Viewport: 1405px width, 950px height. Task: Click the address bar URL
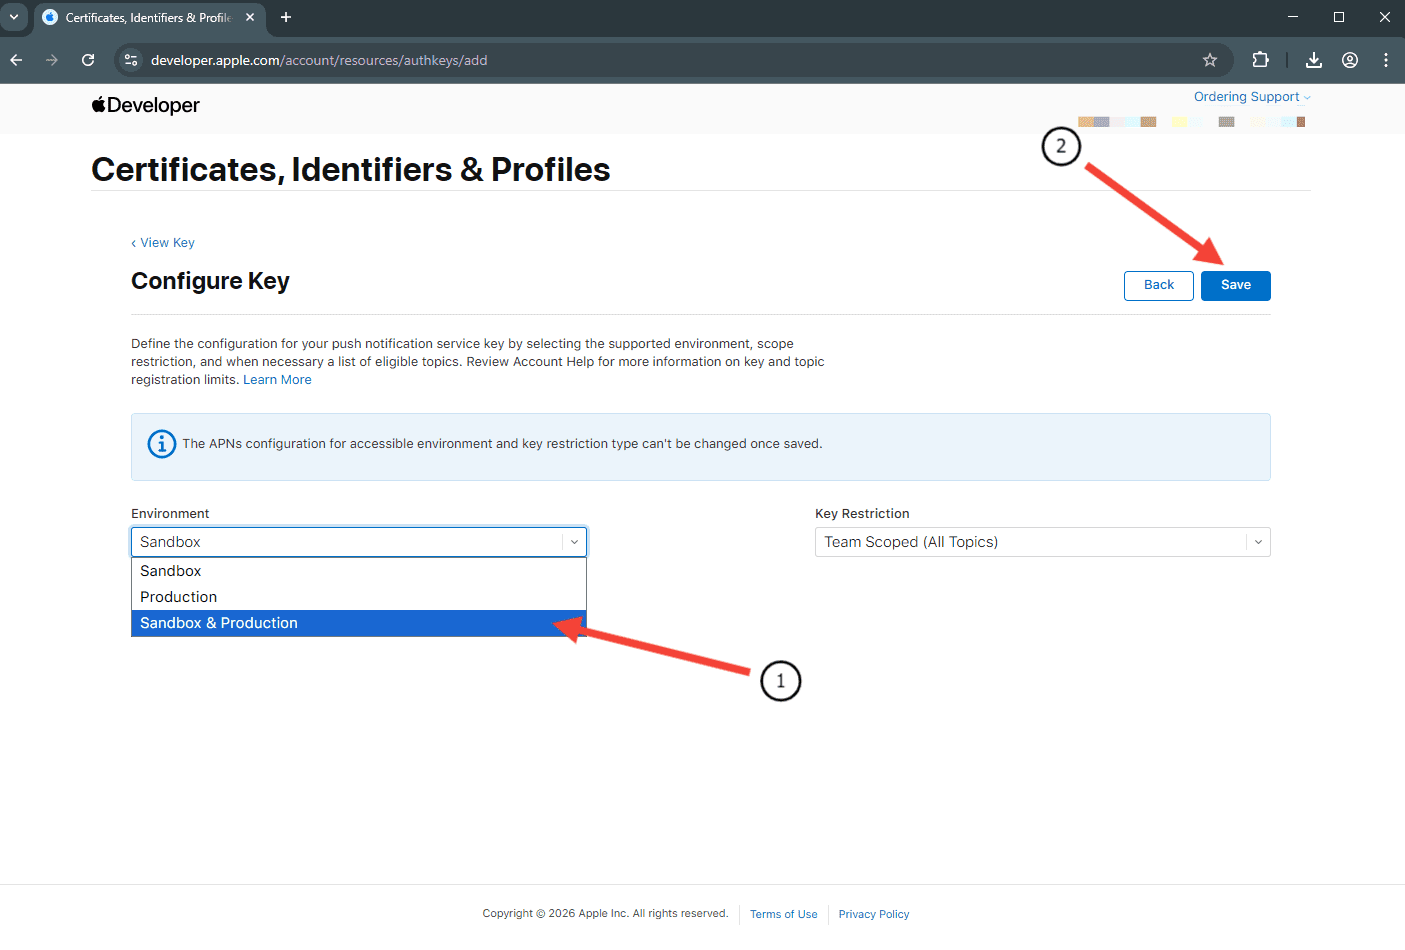click(x=319, y=60)
